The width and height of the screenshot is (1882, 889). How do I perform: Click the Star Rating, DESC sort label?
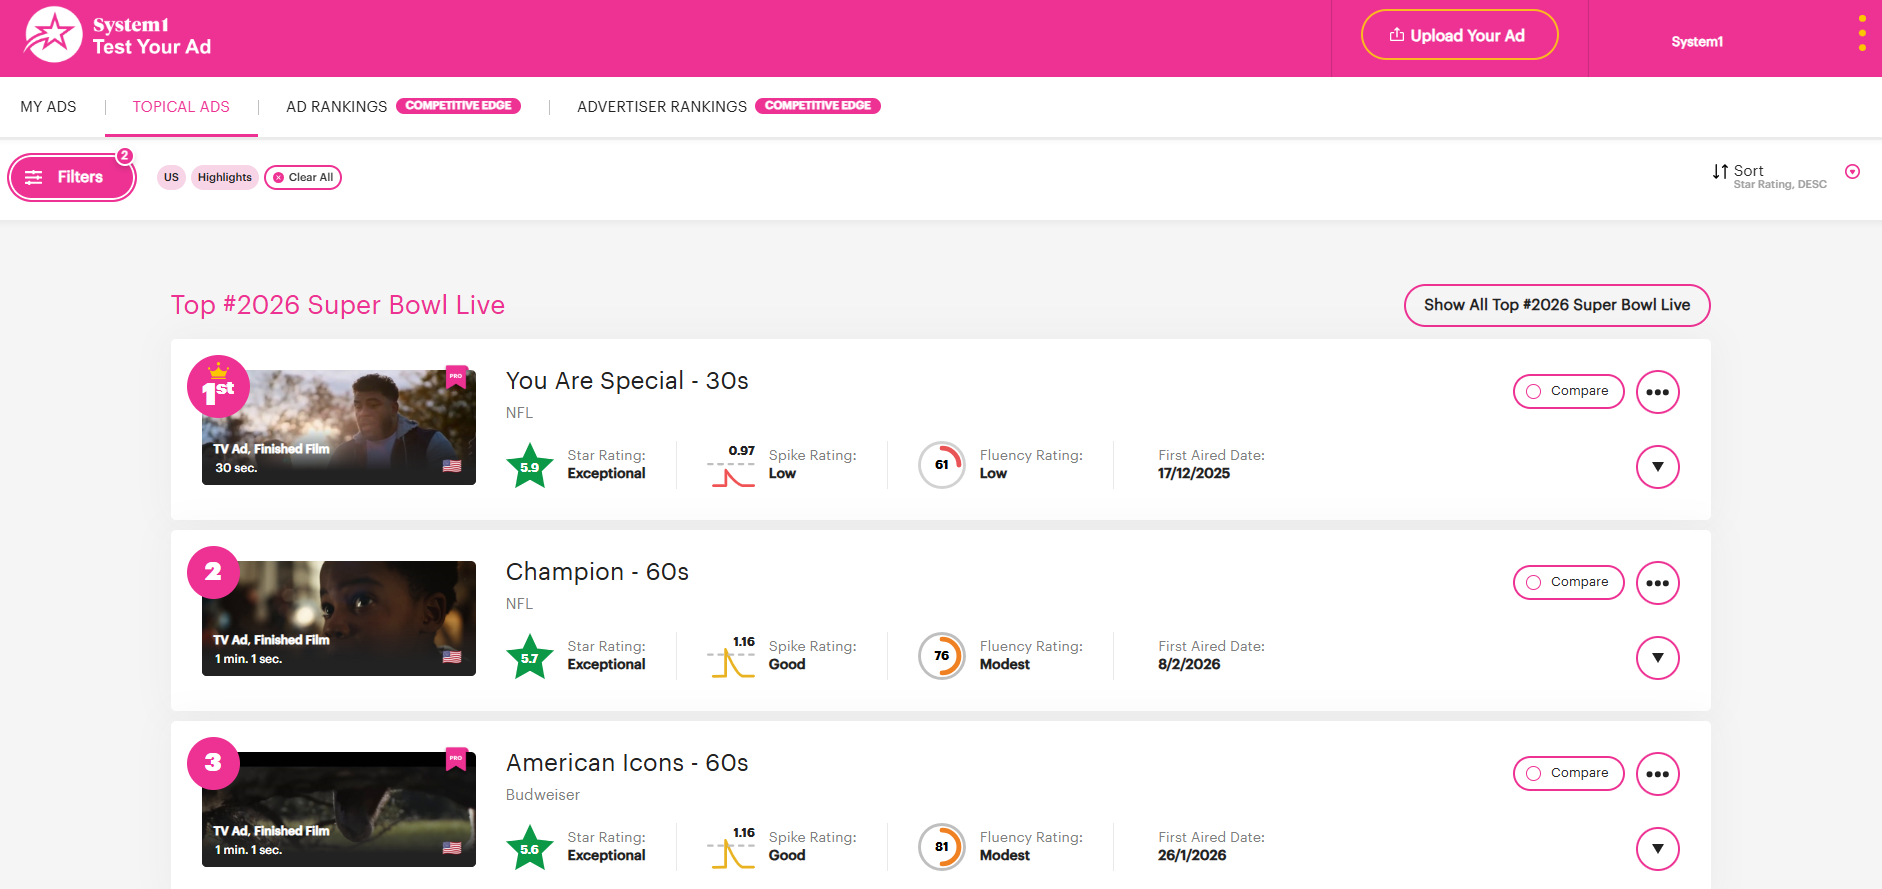1780,185
